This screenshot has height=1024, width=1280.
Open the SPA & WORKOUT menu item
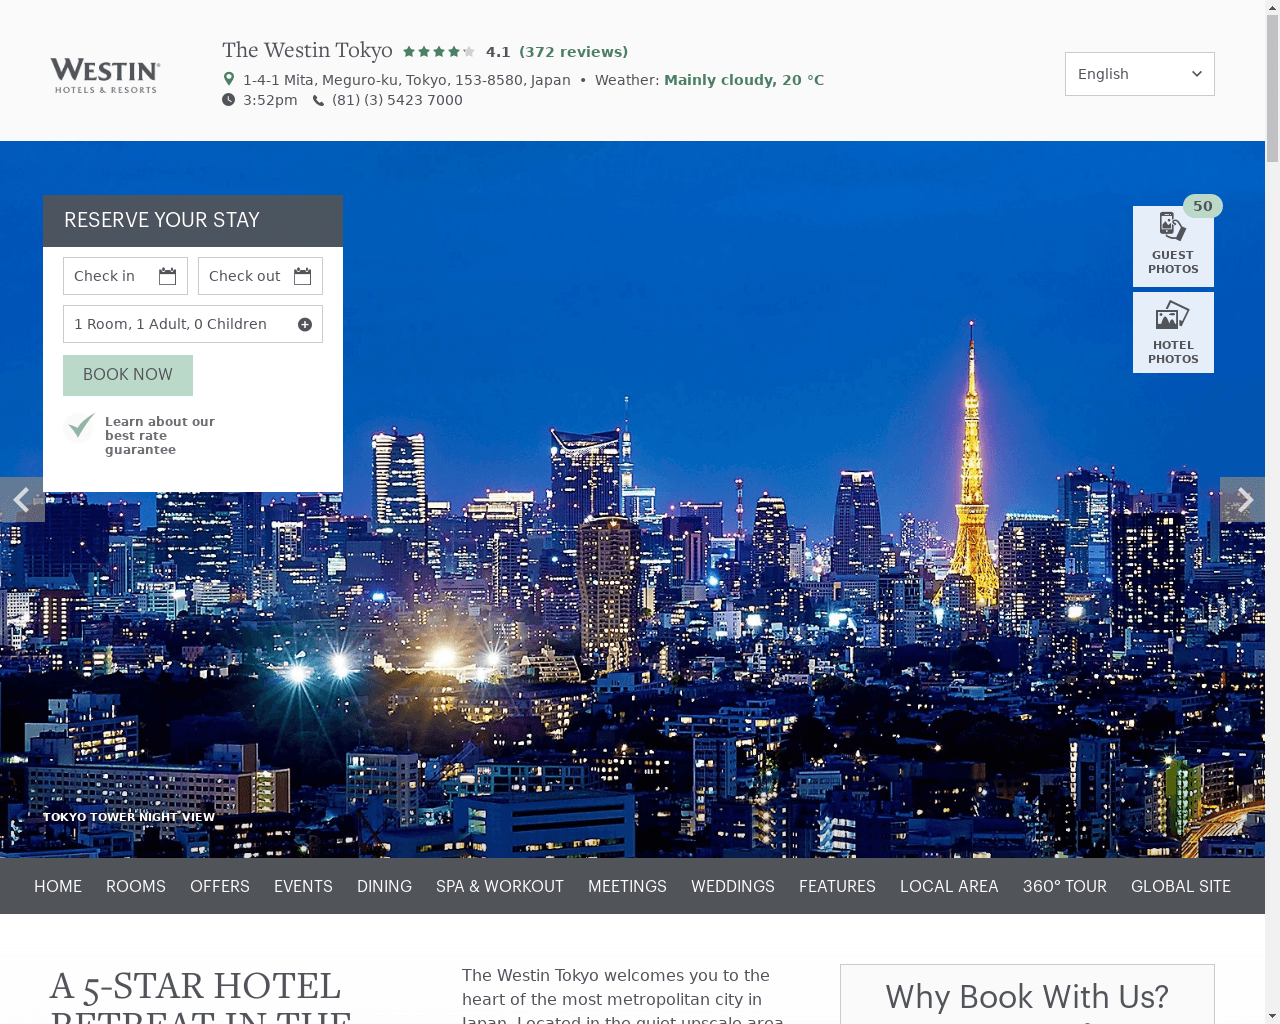500,886
